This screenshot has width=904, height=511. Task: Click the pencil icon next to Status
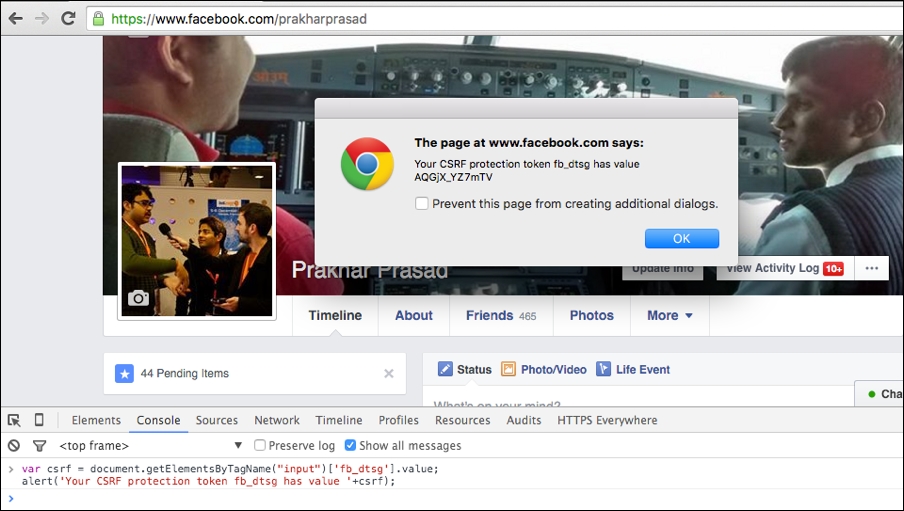click(x=445, y=369)
